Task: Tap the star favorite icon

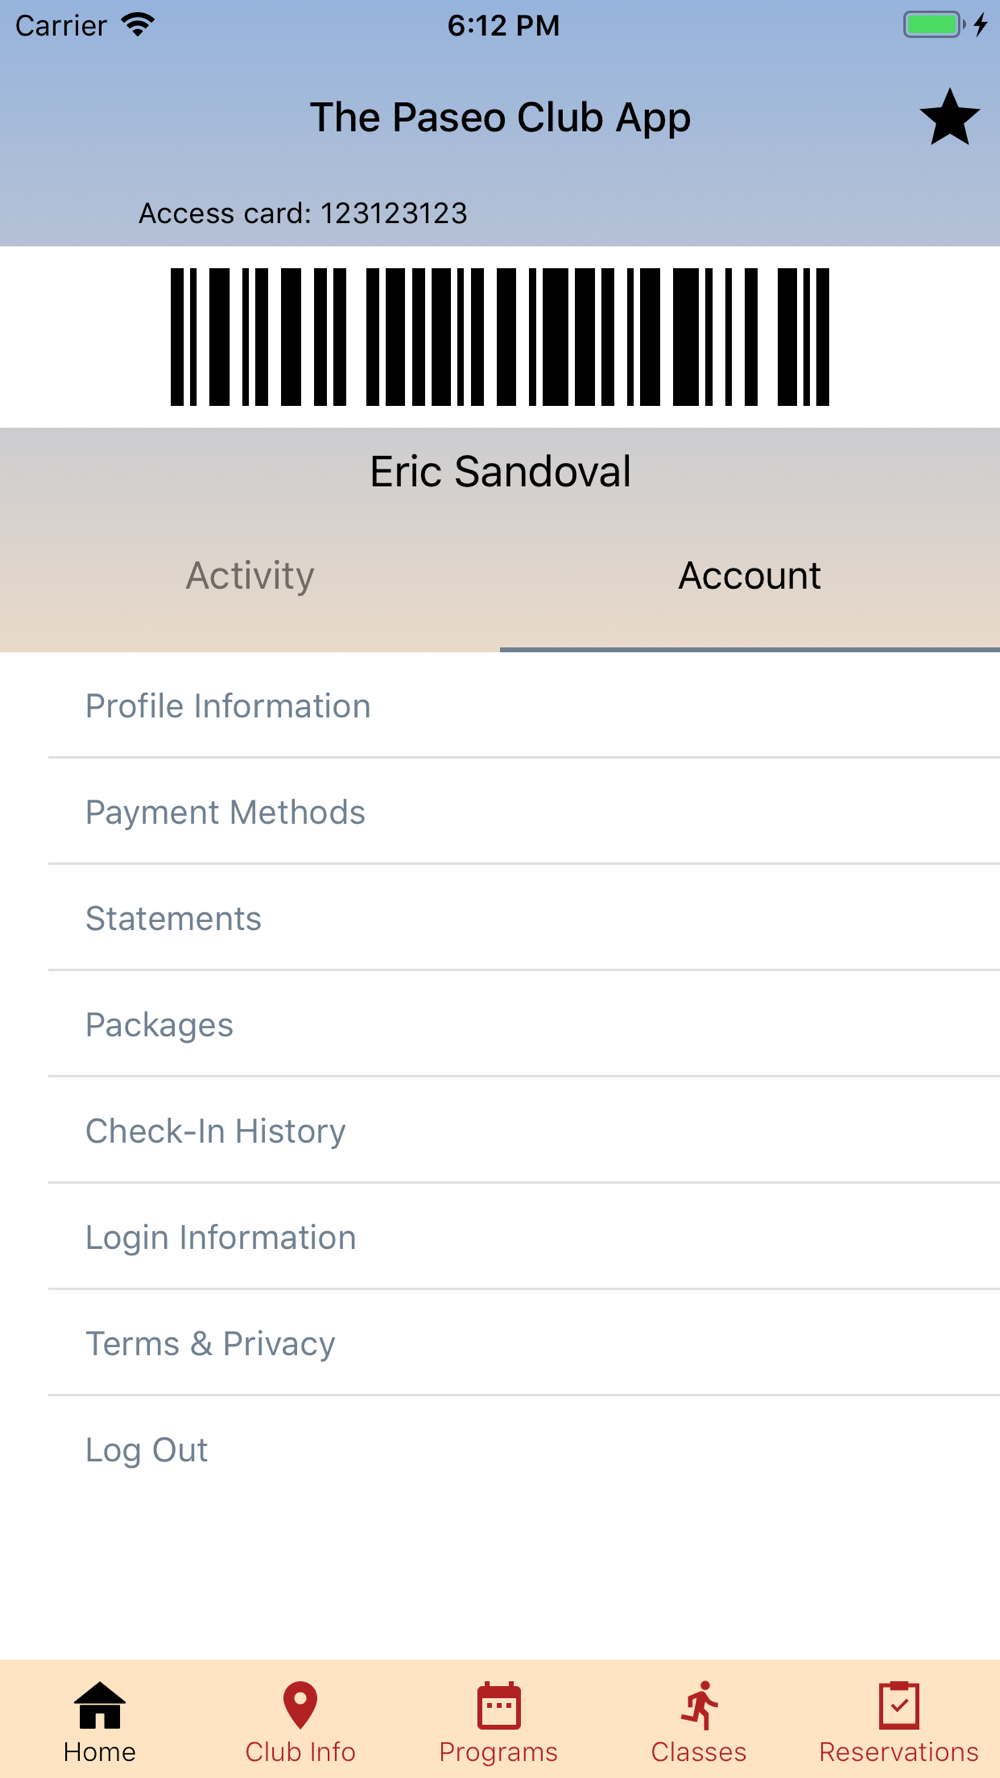Action: (949, 118)
